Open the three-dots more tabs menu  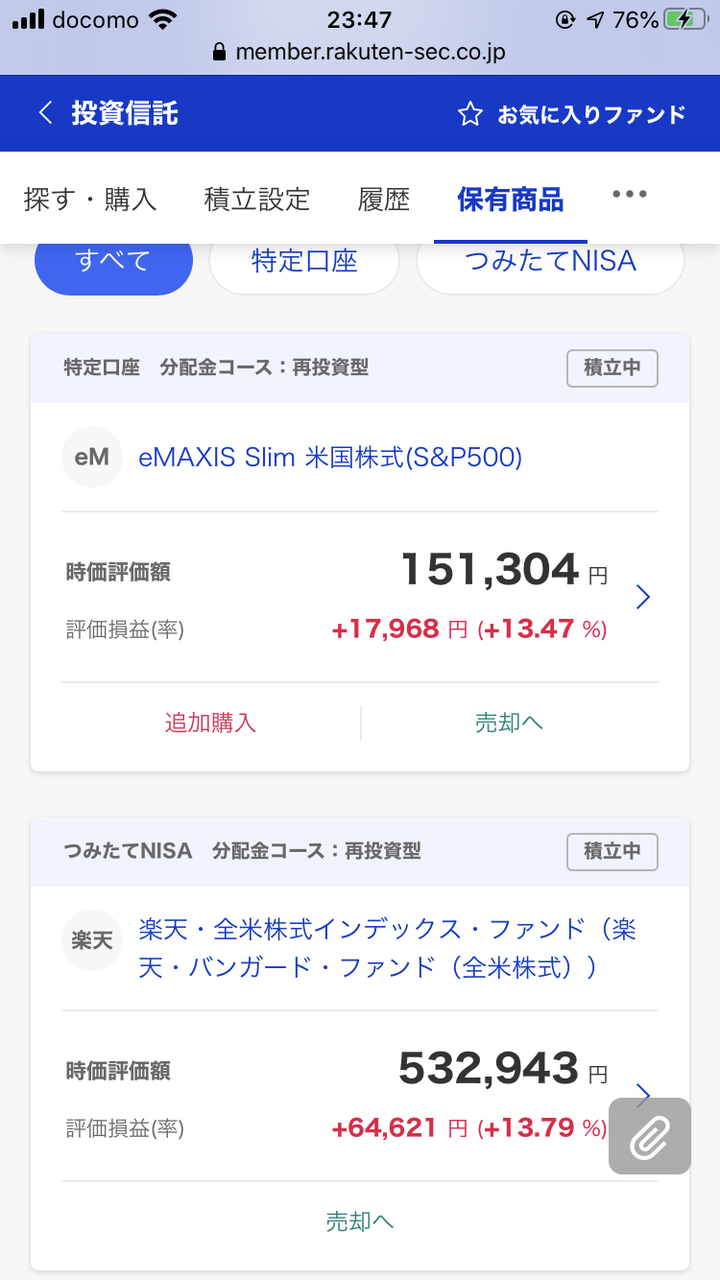(629, 194)
